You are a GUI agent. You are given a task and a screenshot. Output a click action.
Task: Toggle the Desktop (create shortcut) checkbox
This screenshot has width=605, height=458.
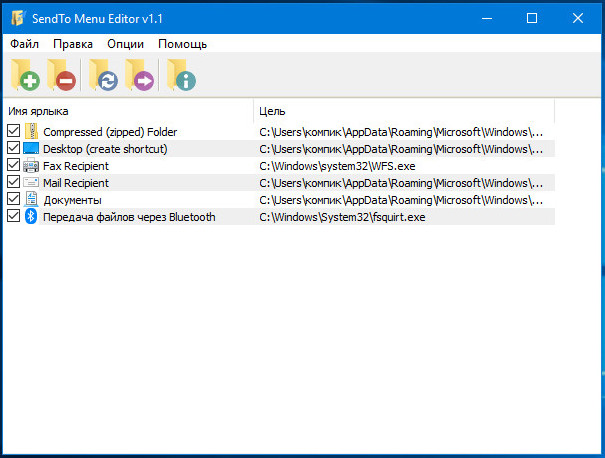[x=14, y=148]
